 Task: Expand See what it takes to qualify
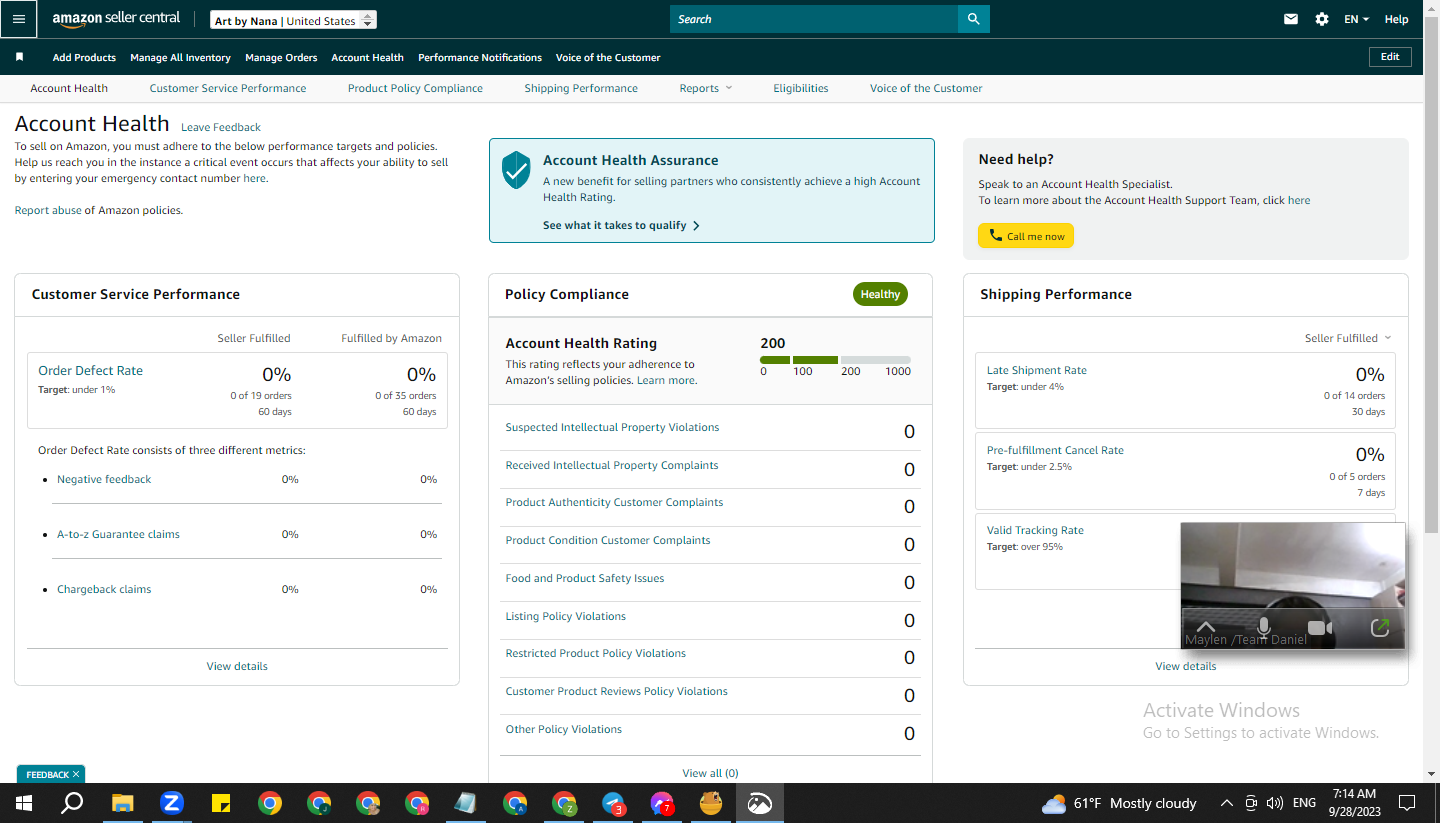[621, 225]
